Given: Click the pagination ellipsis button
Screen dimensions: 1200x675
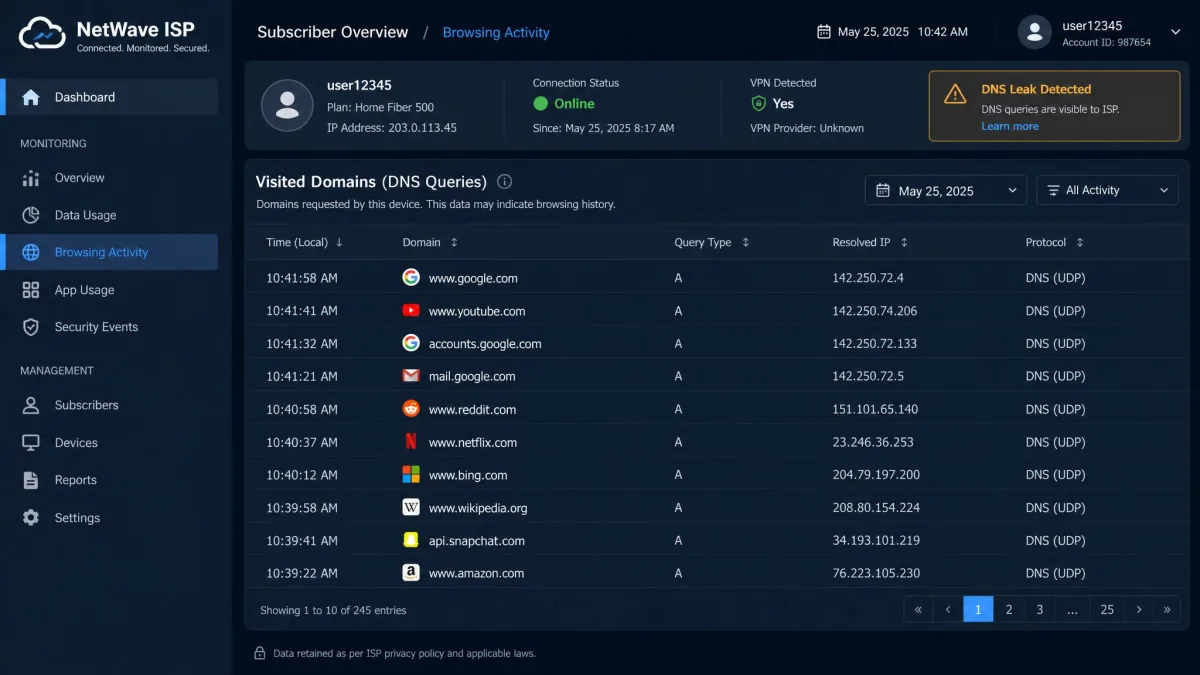Looking at the screenshot, I should pos(1072,609).
